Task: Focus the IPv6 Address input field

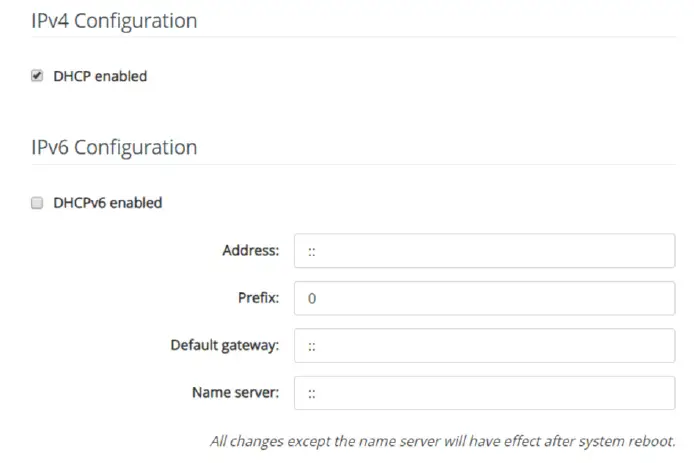Action: (484, 250)
